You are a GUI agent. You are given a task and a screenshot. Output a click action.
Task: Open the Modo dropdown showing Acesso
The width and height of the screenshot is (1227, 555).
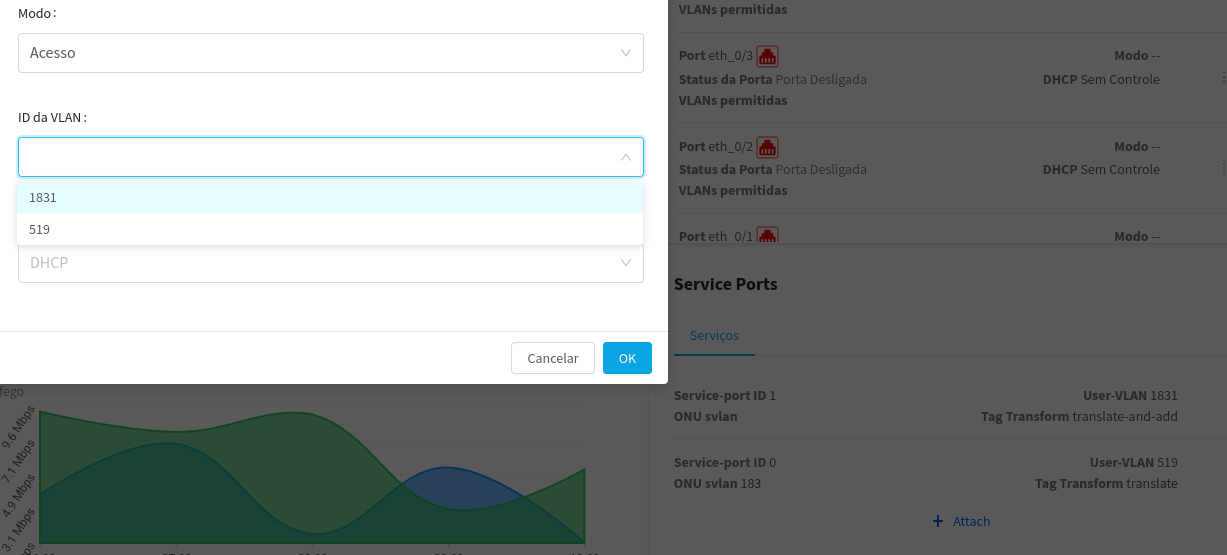pyautogui.click(x=330, y=53)
